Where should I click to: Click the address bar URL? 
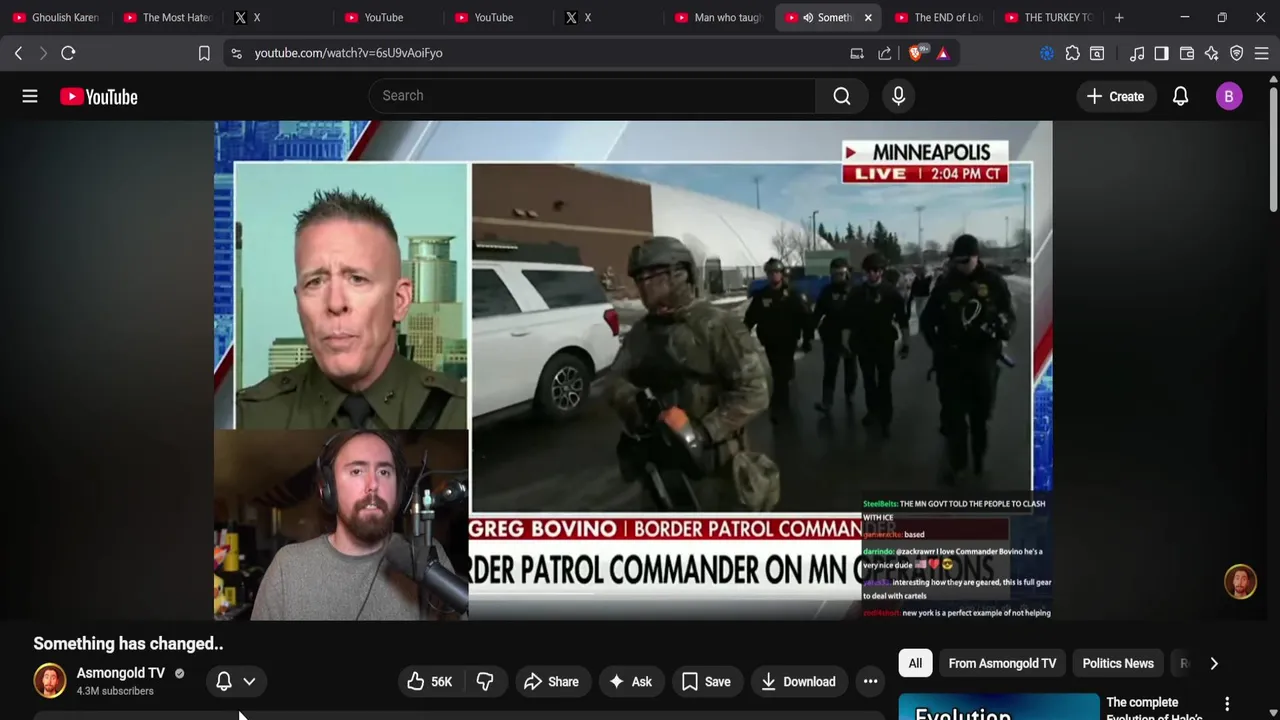[348, 53]
